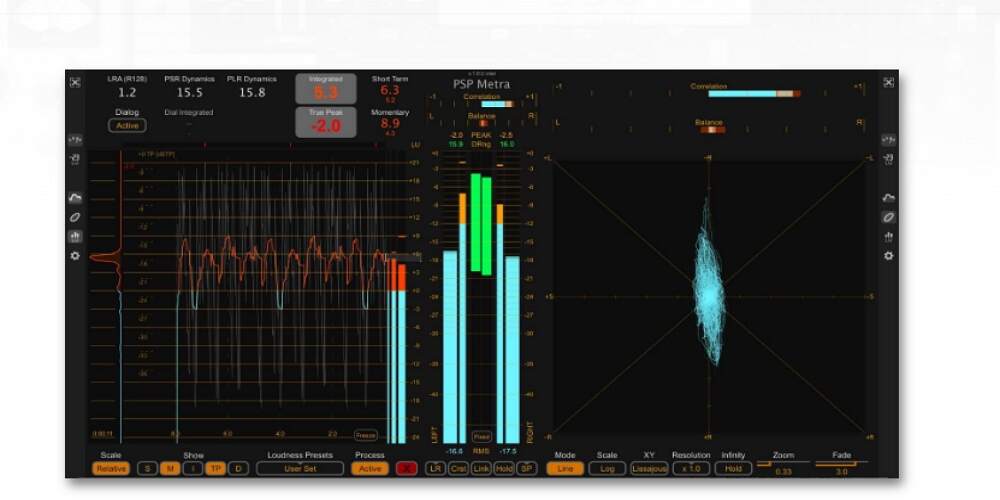This screenshot has height=500, width=1000.
Task: Toggle the Link meter button
Action: tap(481, 469)
